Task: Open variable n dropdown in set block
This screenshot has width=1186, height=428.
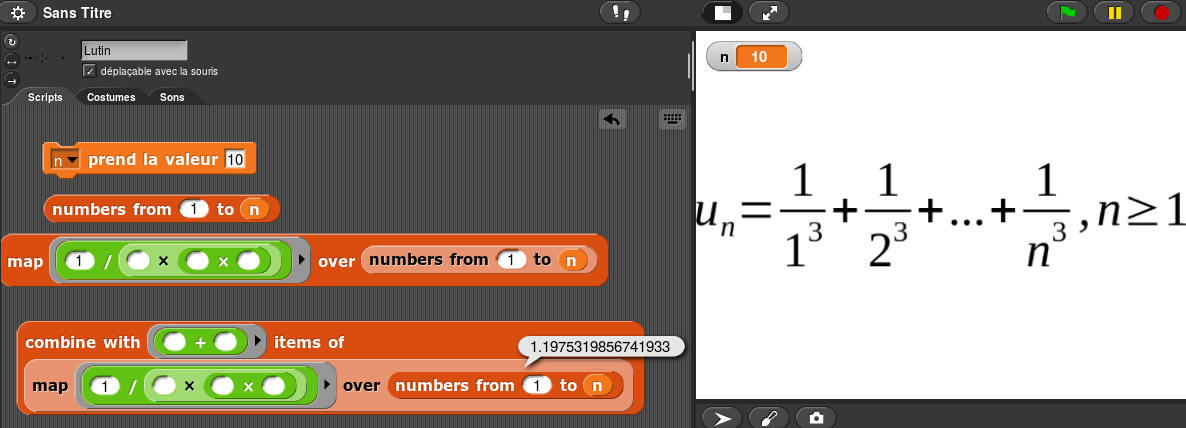Action: click(x=66, y=160)
